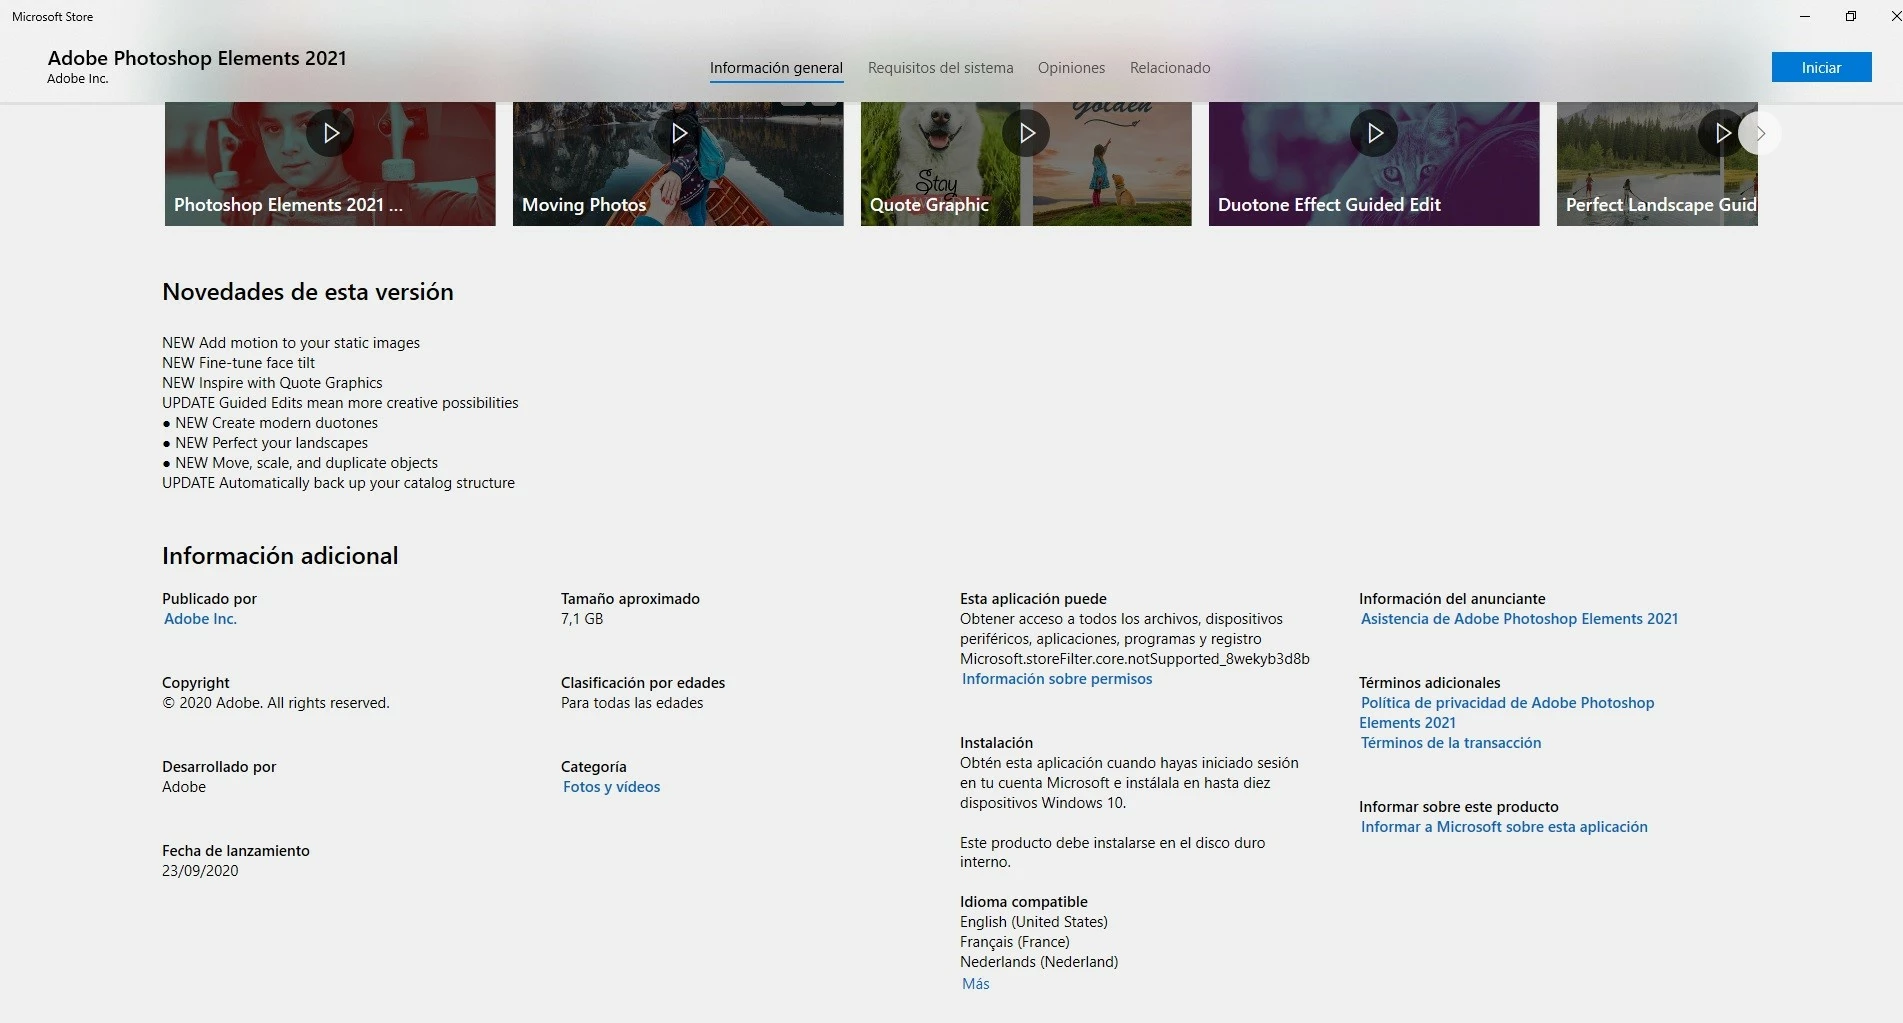Viewport: 1903px width, 1023px height.
Task: Click the Información adicional heading
Action: pos(280,556)
